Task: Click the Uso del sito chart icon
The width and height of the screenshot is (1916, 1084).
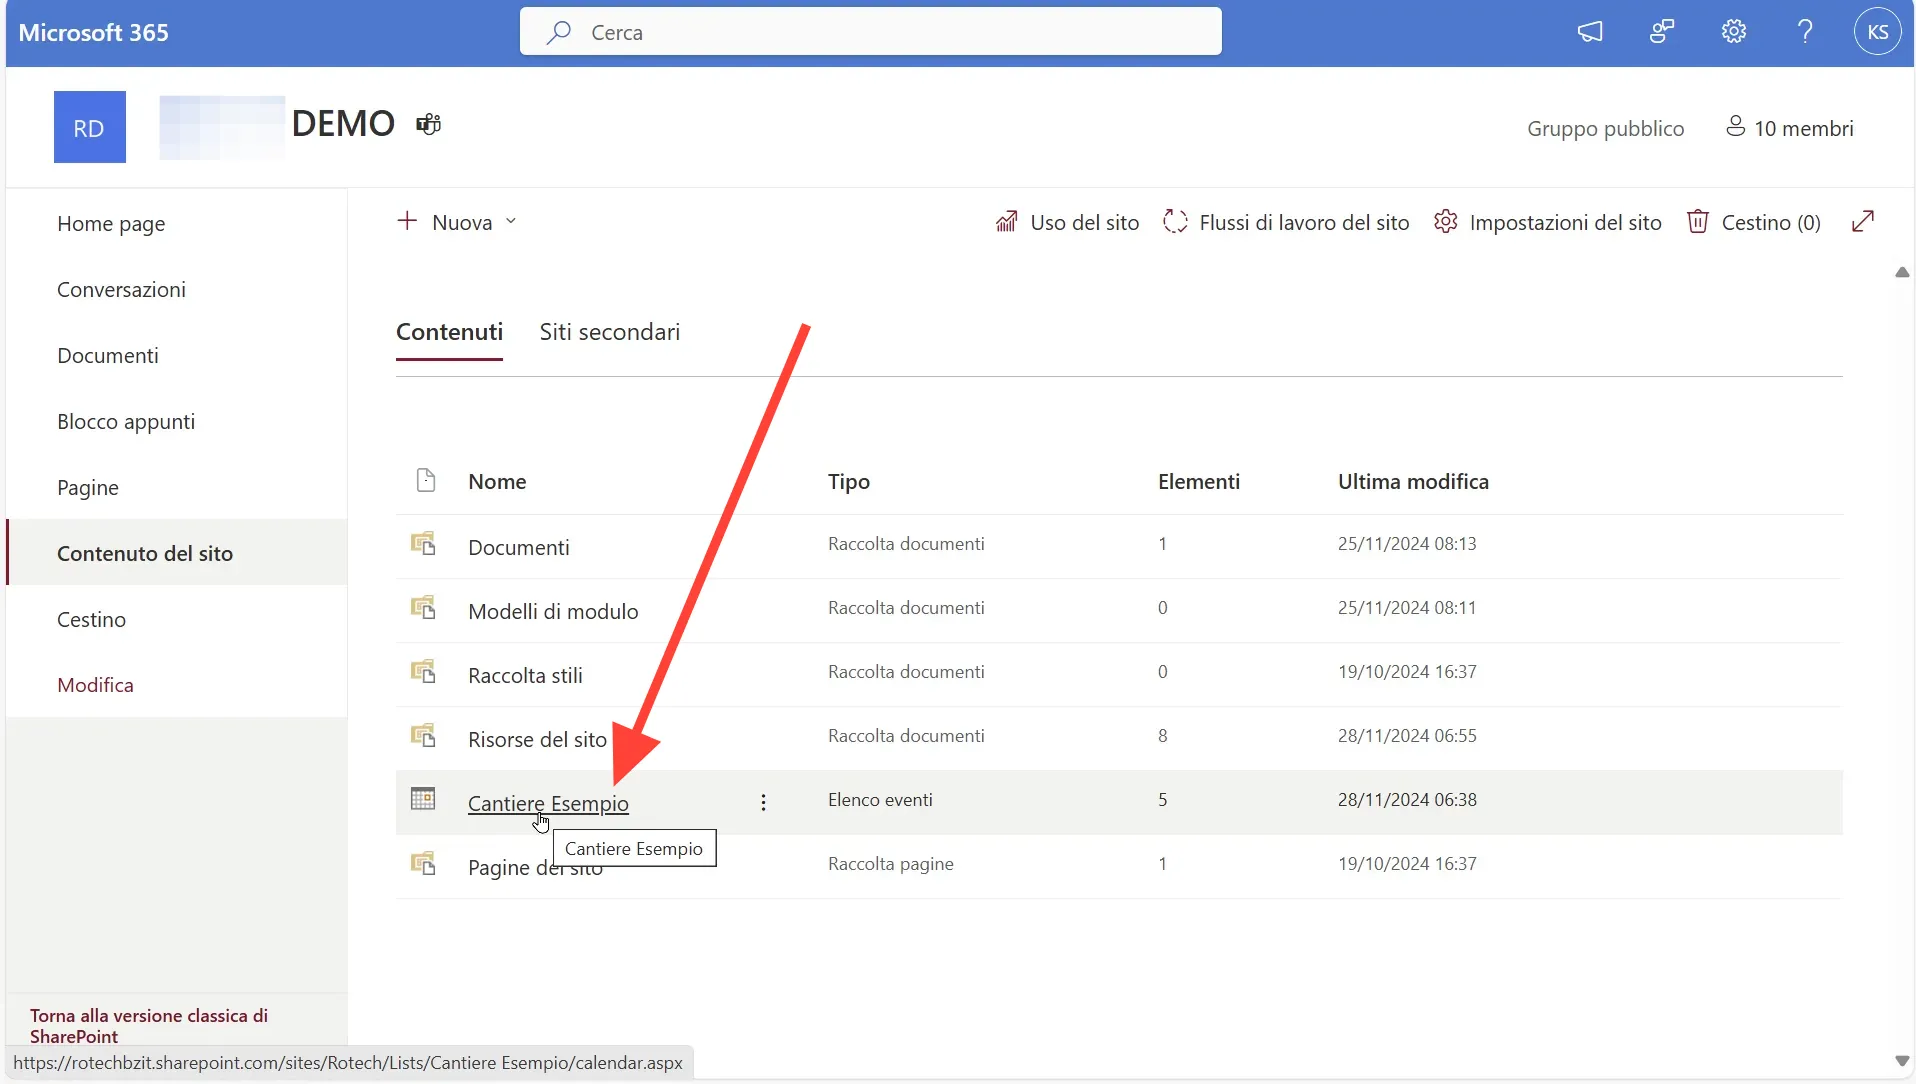Action: click(x=1006, y=221)
